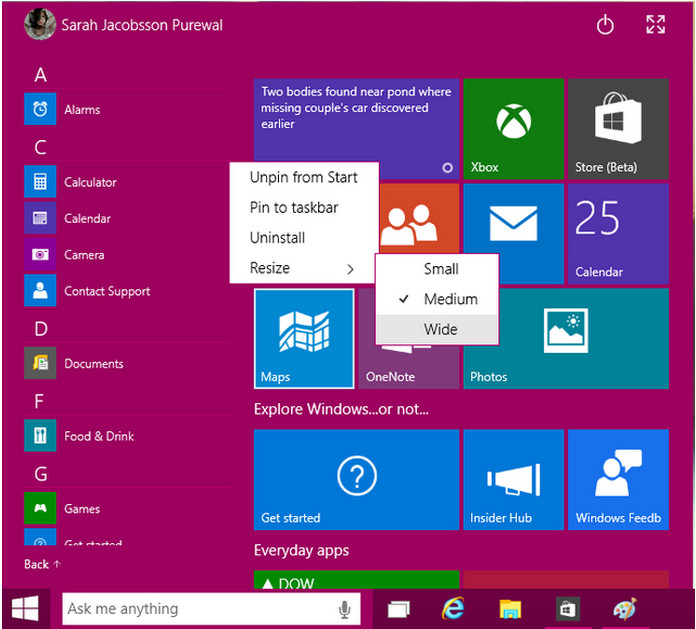Jump to letter A in app list
The width and height of the screenshot is (696, 629).
40,75
